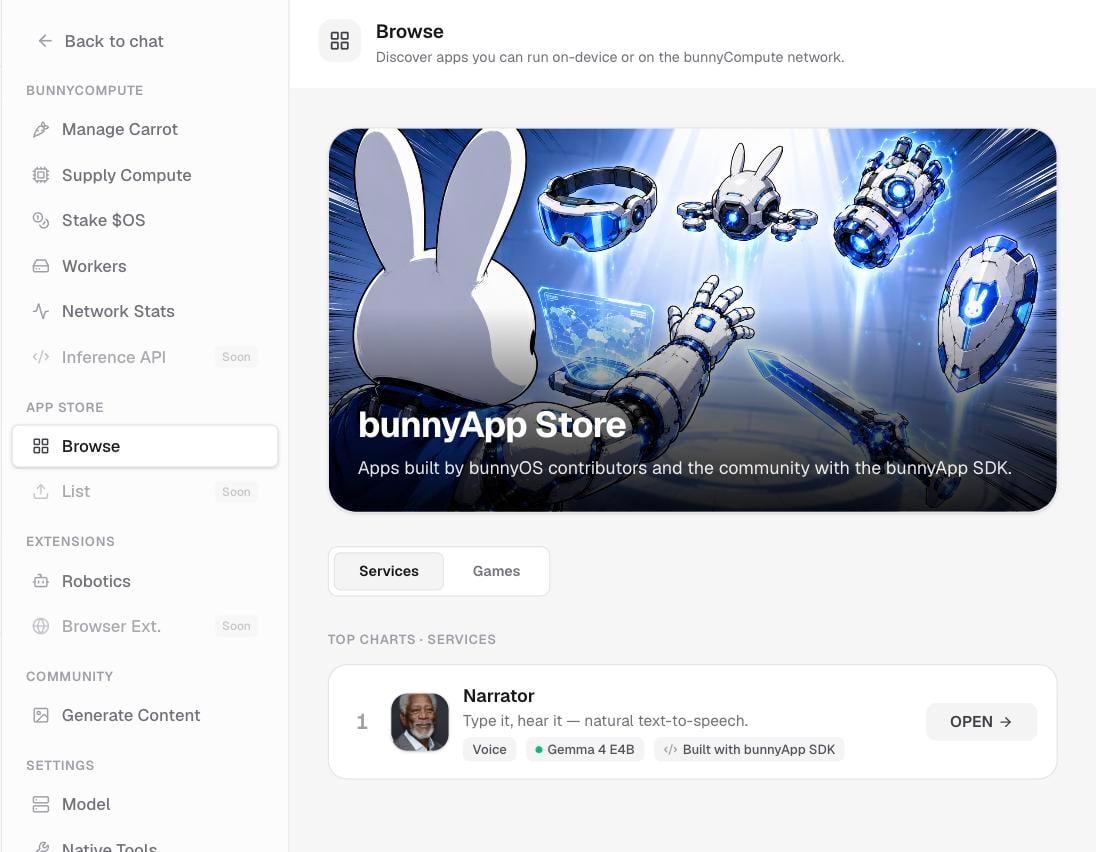
Task: Switch to the Services tab
Action: click(x=389, y=571)
